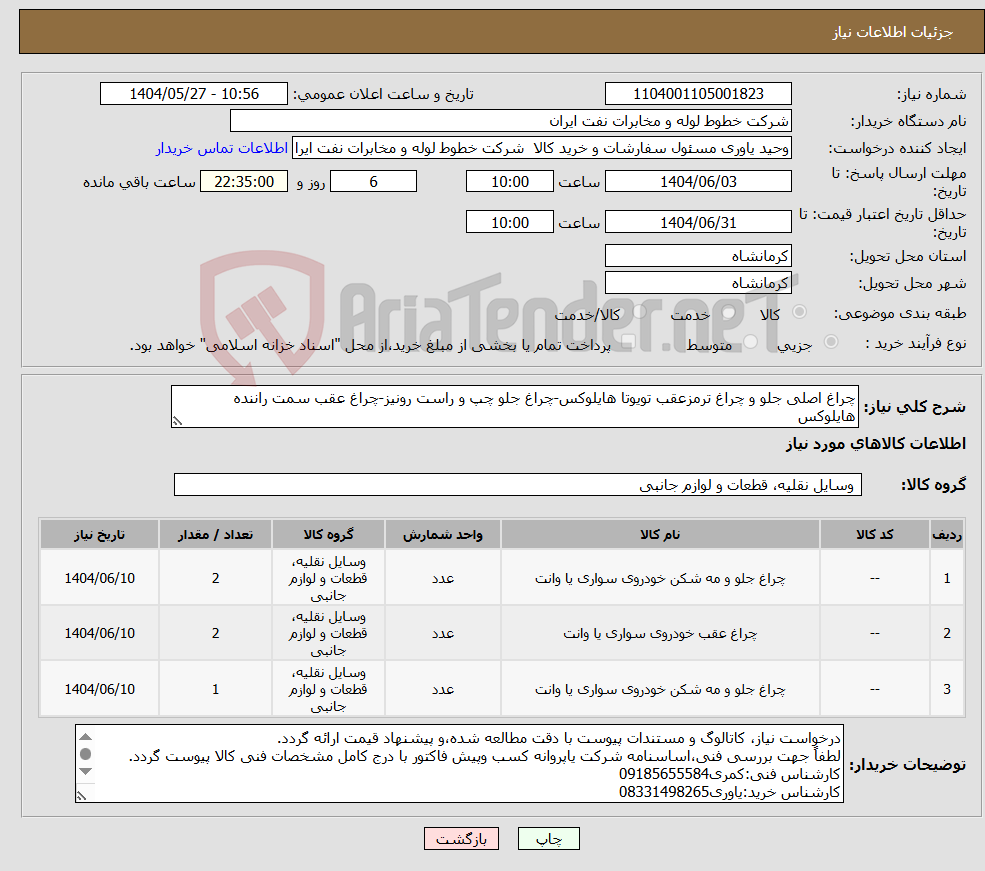Click the buyer notes text area
985x871 pixels.
459,764
